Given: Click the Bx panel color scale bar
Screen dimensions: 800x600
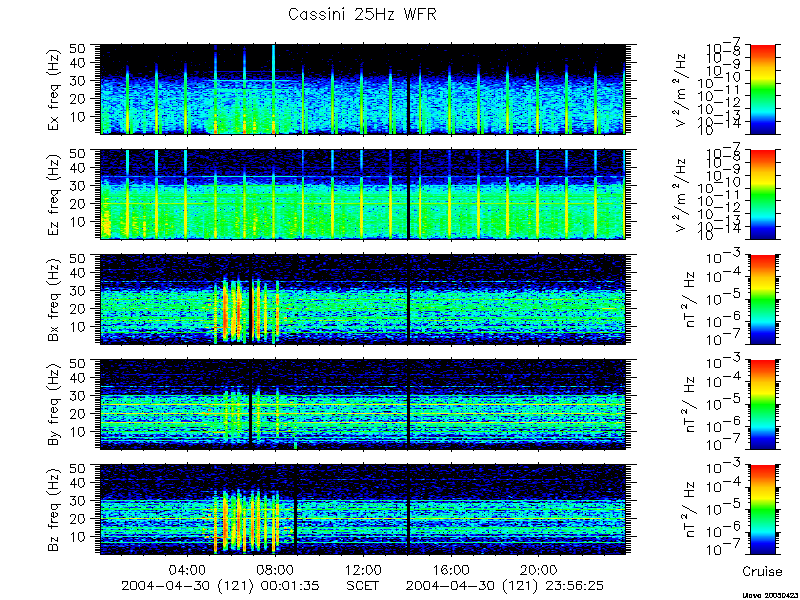Looking at the screenshot, I should click(762, 299).
